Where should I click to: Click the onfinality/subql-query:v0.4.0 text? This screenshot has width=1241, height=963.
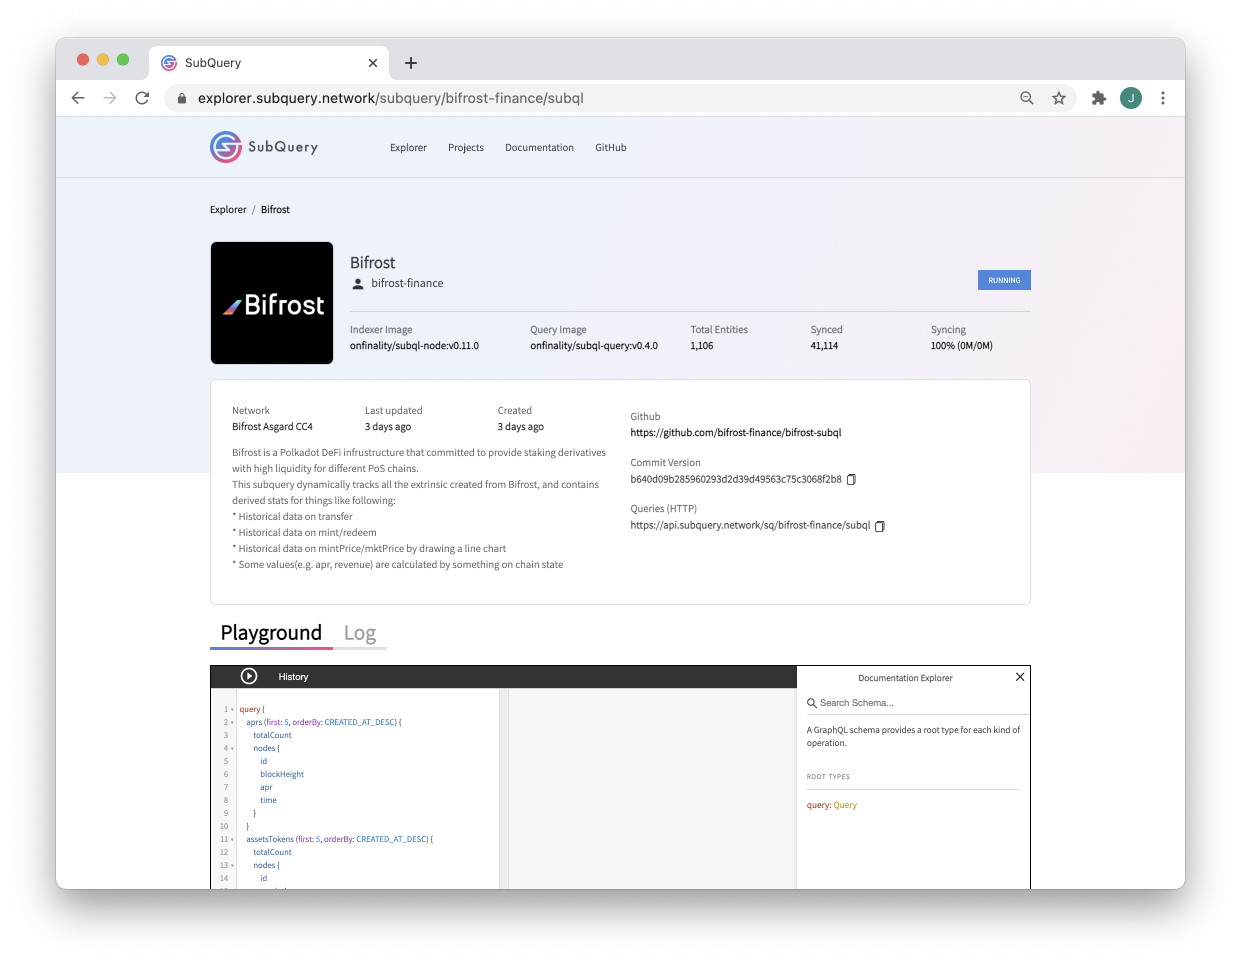click(x=594, y=346)
